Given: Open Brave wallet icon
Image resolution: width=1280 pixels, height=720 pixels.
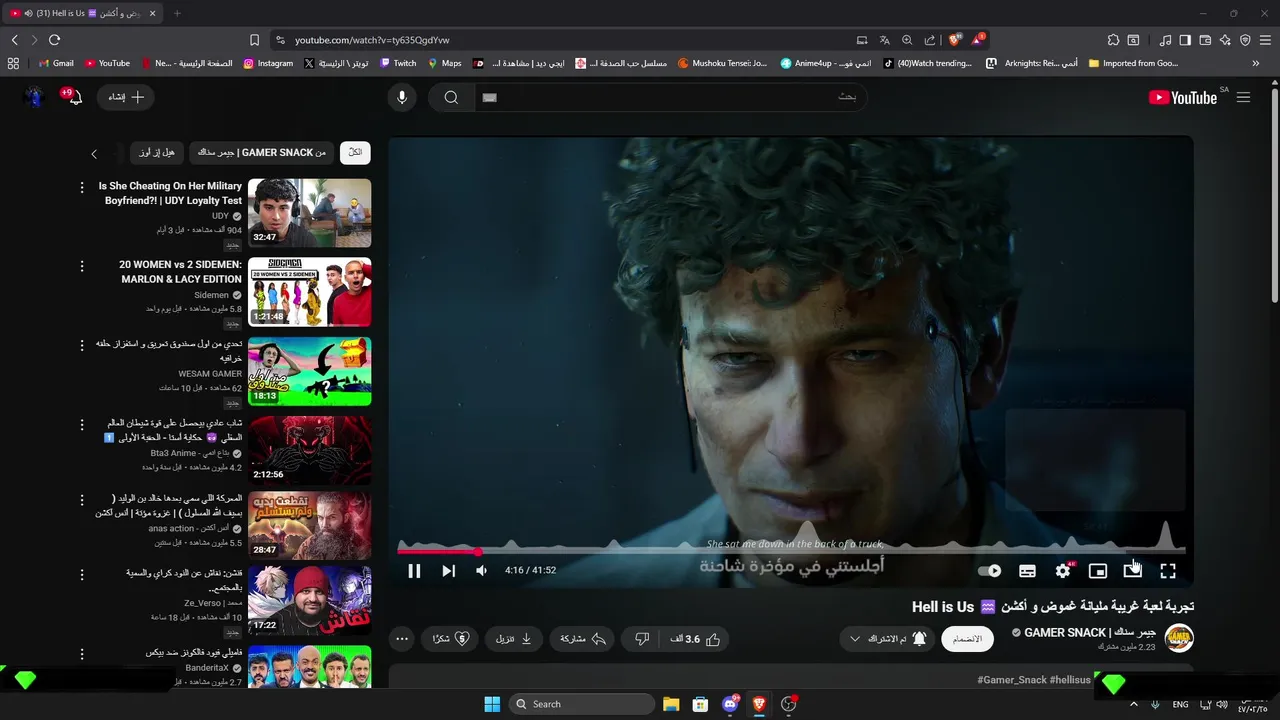Looking at the screenshot, I should (1205, 40).
